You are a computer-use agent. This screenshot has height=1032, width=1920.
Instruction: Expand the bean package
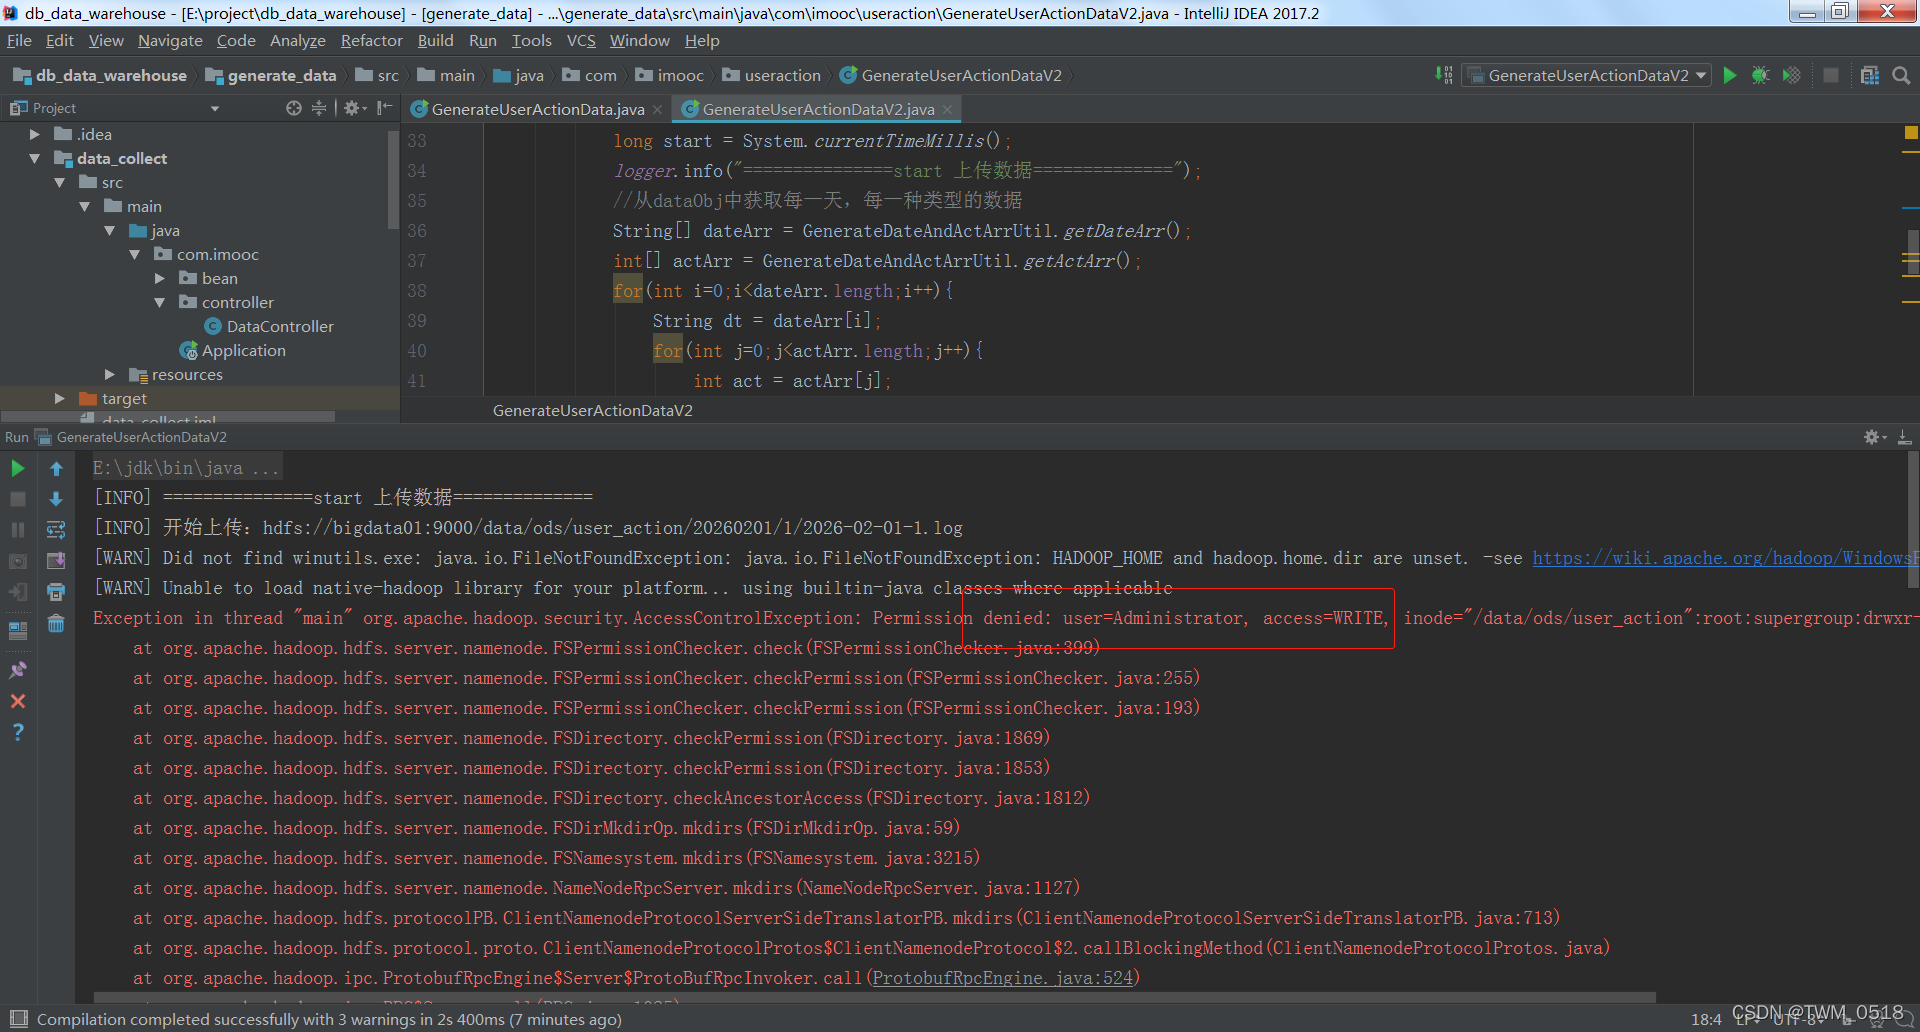[160, 278]
